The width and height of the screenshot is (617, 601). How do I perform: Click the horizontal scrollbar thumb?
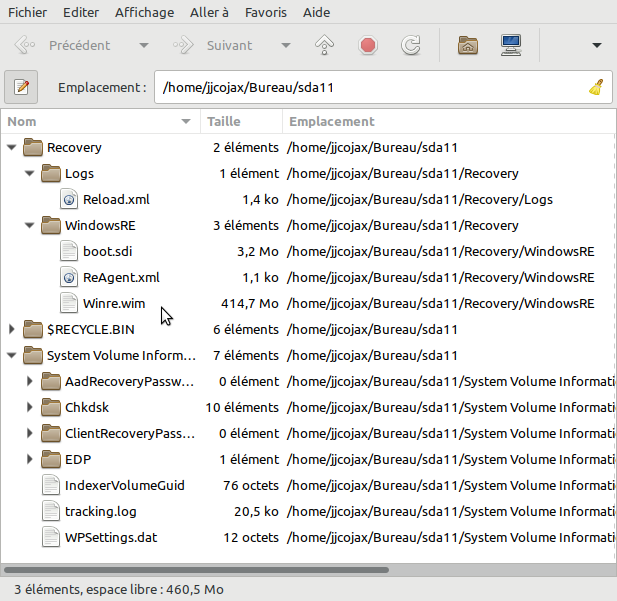[x=196, y=570]
